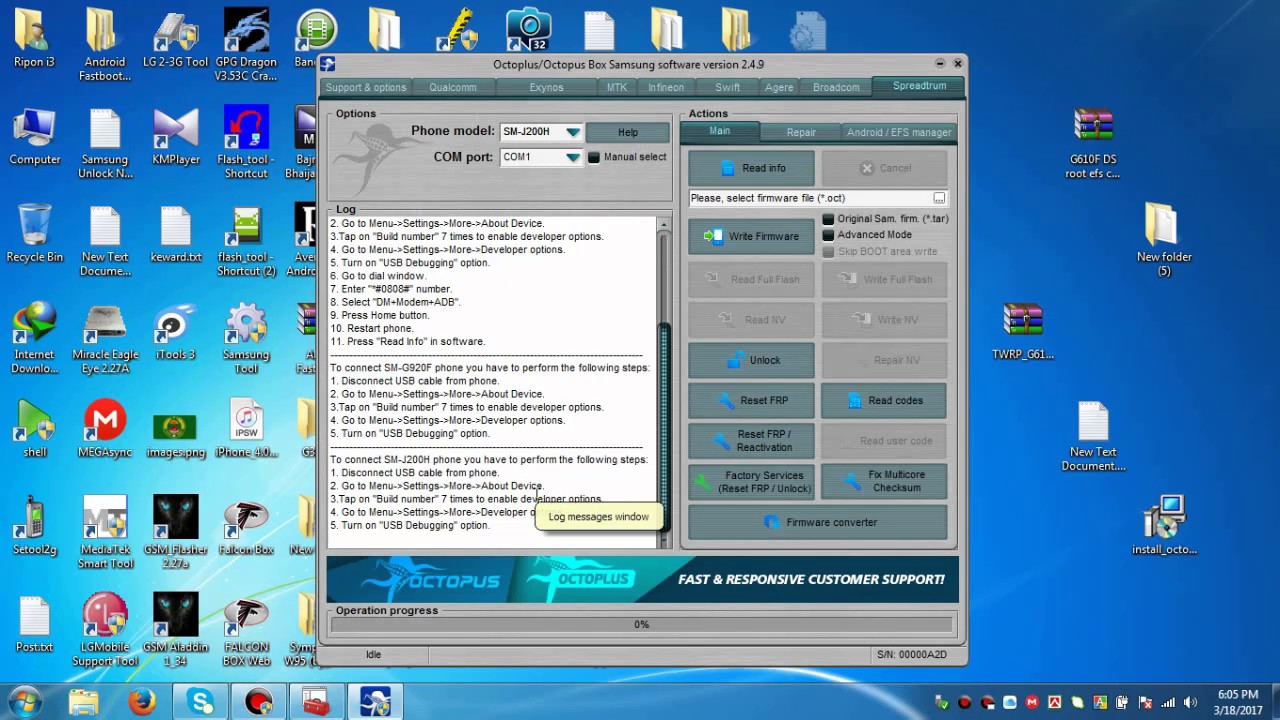Viewport: 1280px width, 720px height.
Task: Open the install_octo desktop icon
Action: click(1164, 526)
